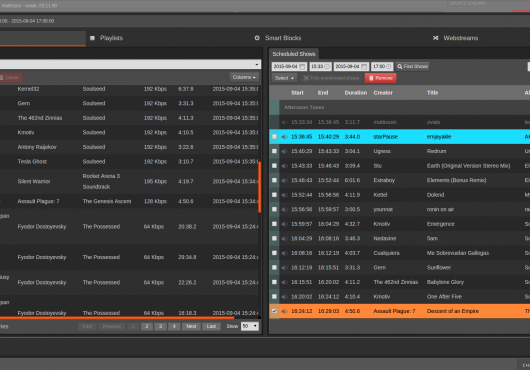The image size is (530, 370).
Task: Go to page 2 of the library
Action: 147,326
